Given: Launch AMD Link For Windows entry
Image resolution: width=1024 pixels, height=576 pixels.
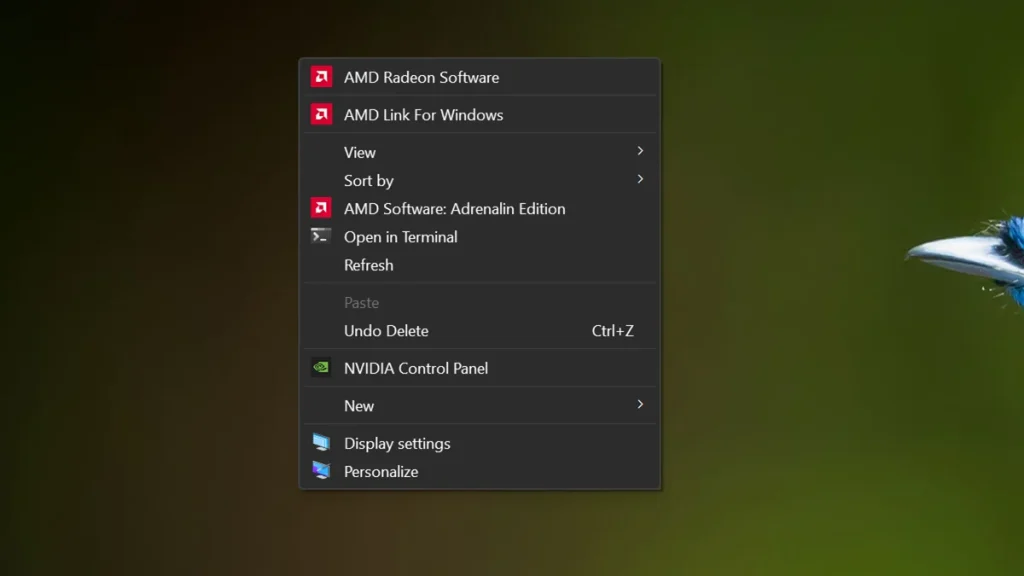Looking at the screenshot, I should click(x=479, y=115).
